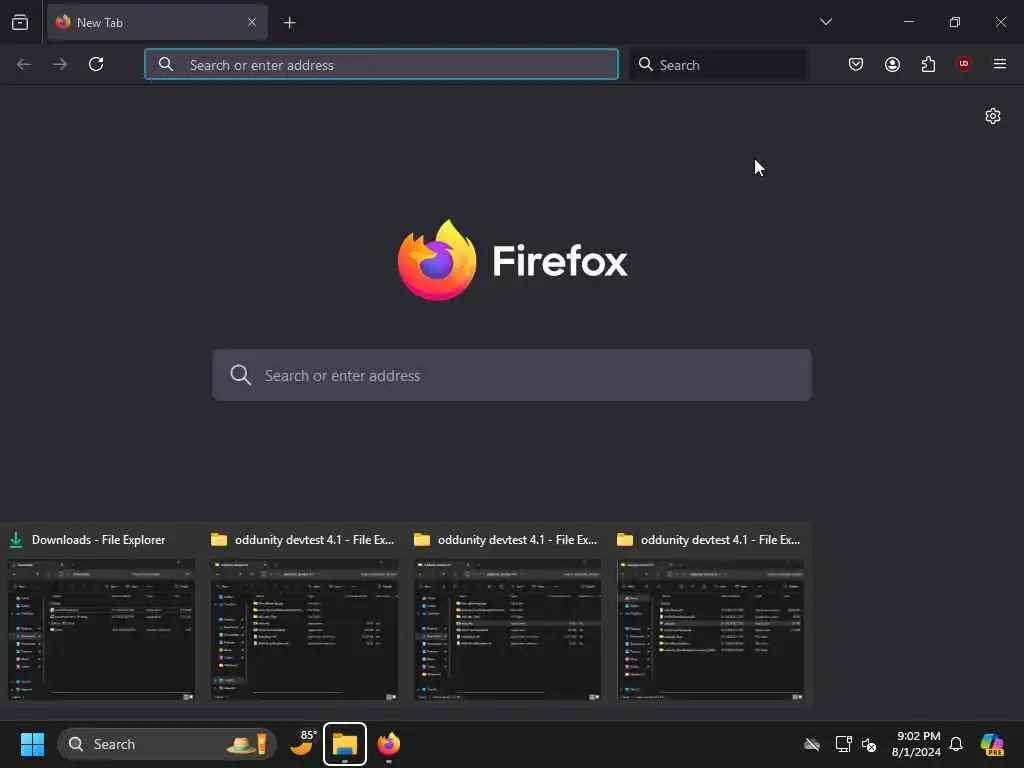1024x768 pixels.
Task: Select the New Tab tab
Action: click(157, 22)
